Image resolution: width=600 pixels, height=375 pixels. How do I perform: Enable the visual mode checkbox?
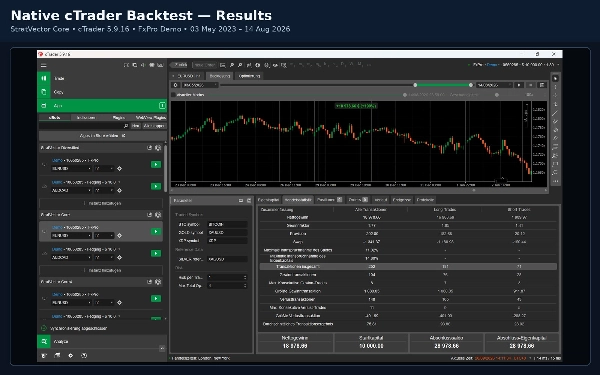click(173, 95)
